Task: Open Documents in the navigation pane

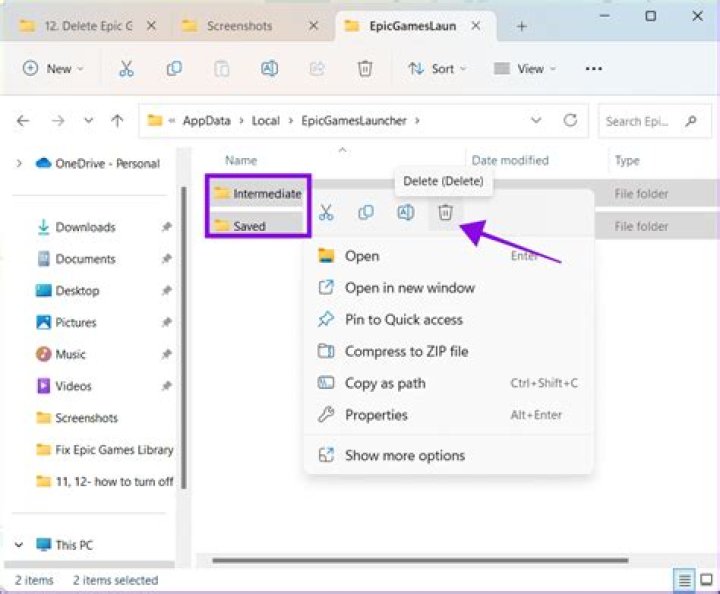Action: (85, 259)
